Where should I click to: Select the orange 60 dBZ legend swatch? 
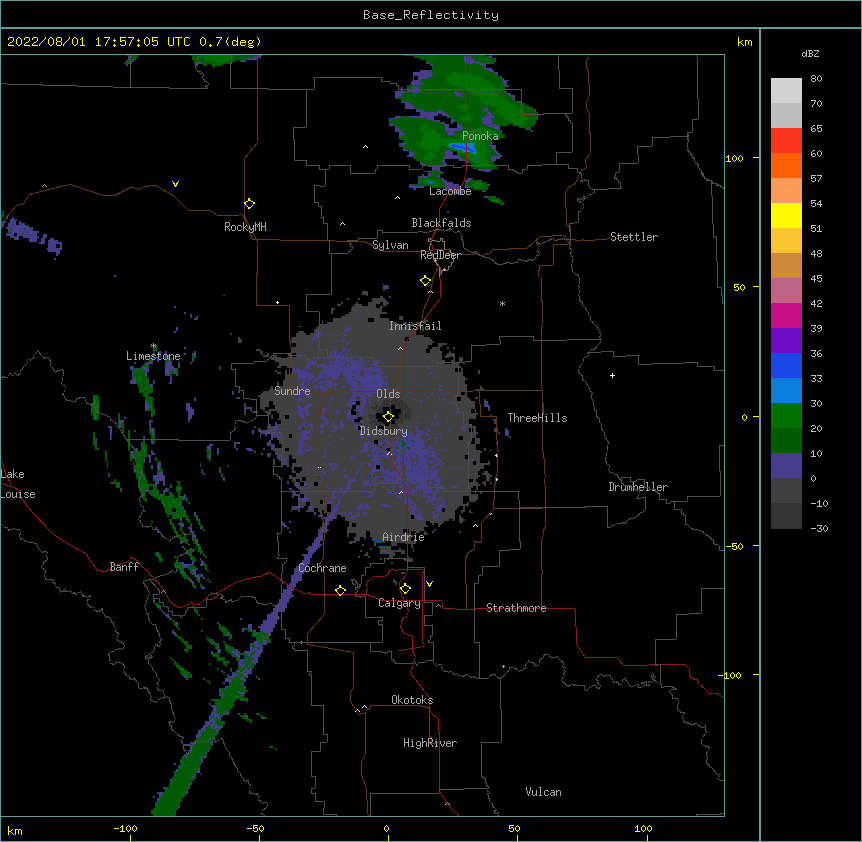[786, 165]
